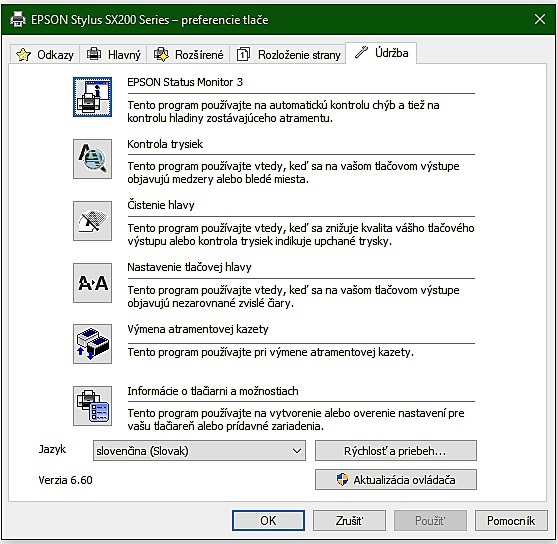Image resolution: width=558 pixels, height=544 pixels.
Task: Click the Verzia 6.60 text
Action: point(65,480)
